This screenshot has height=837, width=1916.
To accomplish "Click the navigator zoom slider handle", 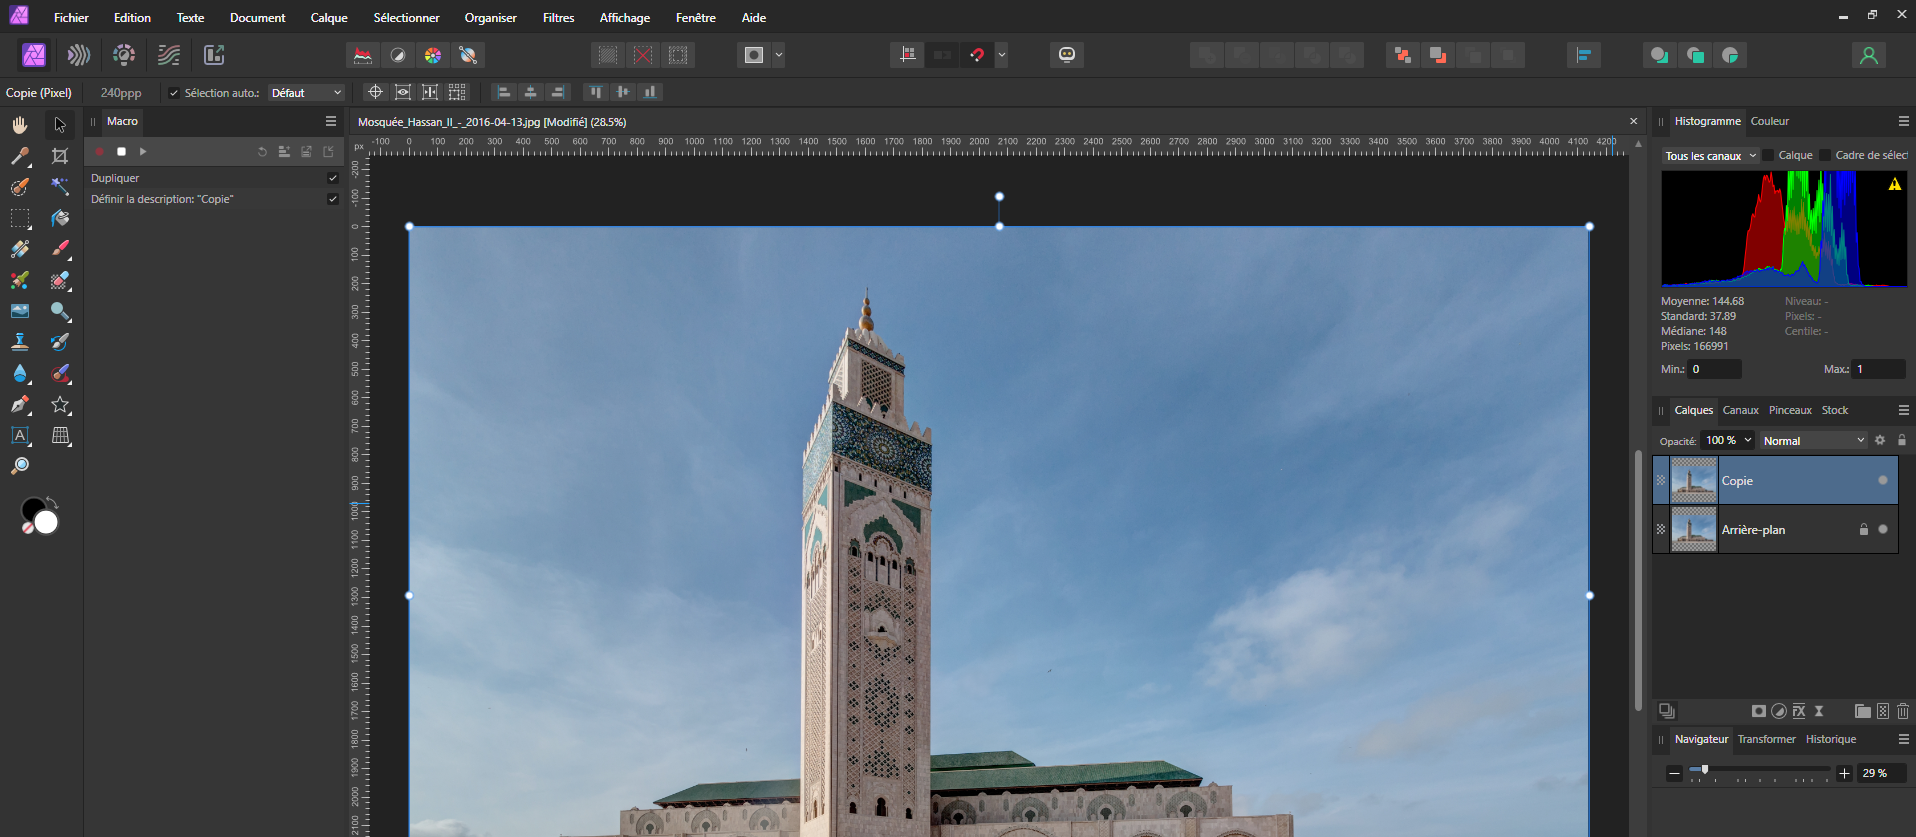I will pos(1704,769).
